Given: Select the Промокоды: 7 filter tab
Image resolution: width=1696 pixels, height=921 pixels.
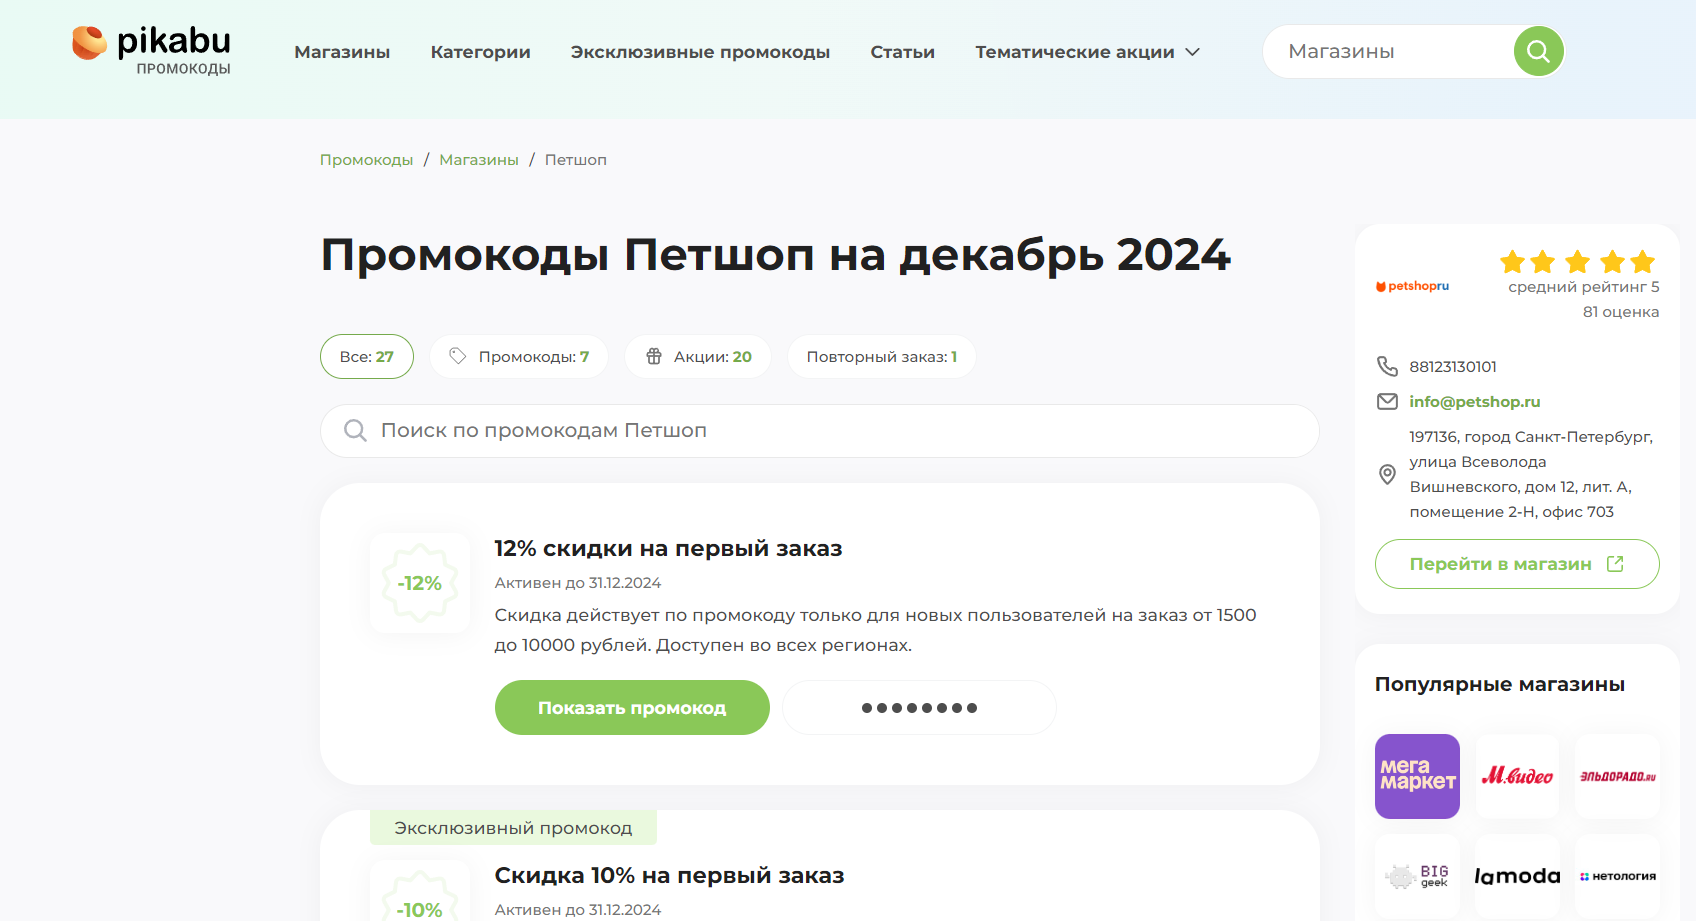Looking at the screenshot, I should click(x=519, y=356).
